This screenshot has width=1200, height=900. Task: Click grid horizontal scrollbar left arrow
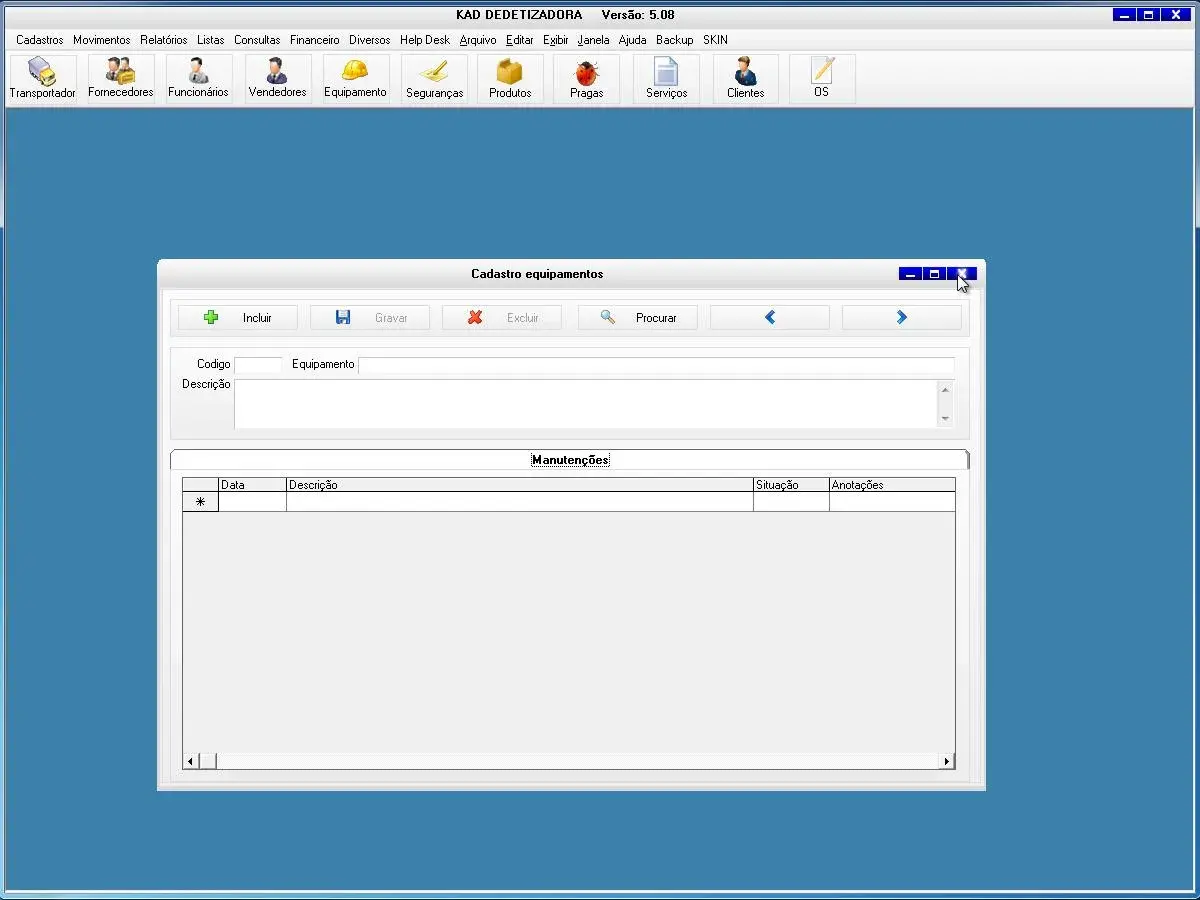(191, 762)
